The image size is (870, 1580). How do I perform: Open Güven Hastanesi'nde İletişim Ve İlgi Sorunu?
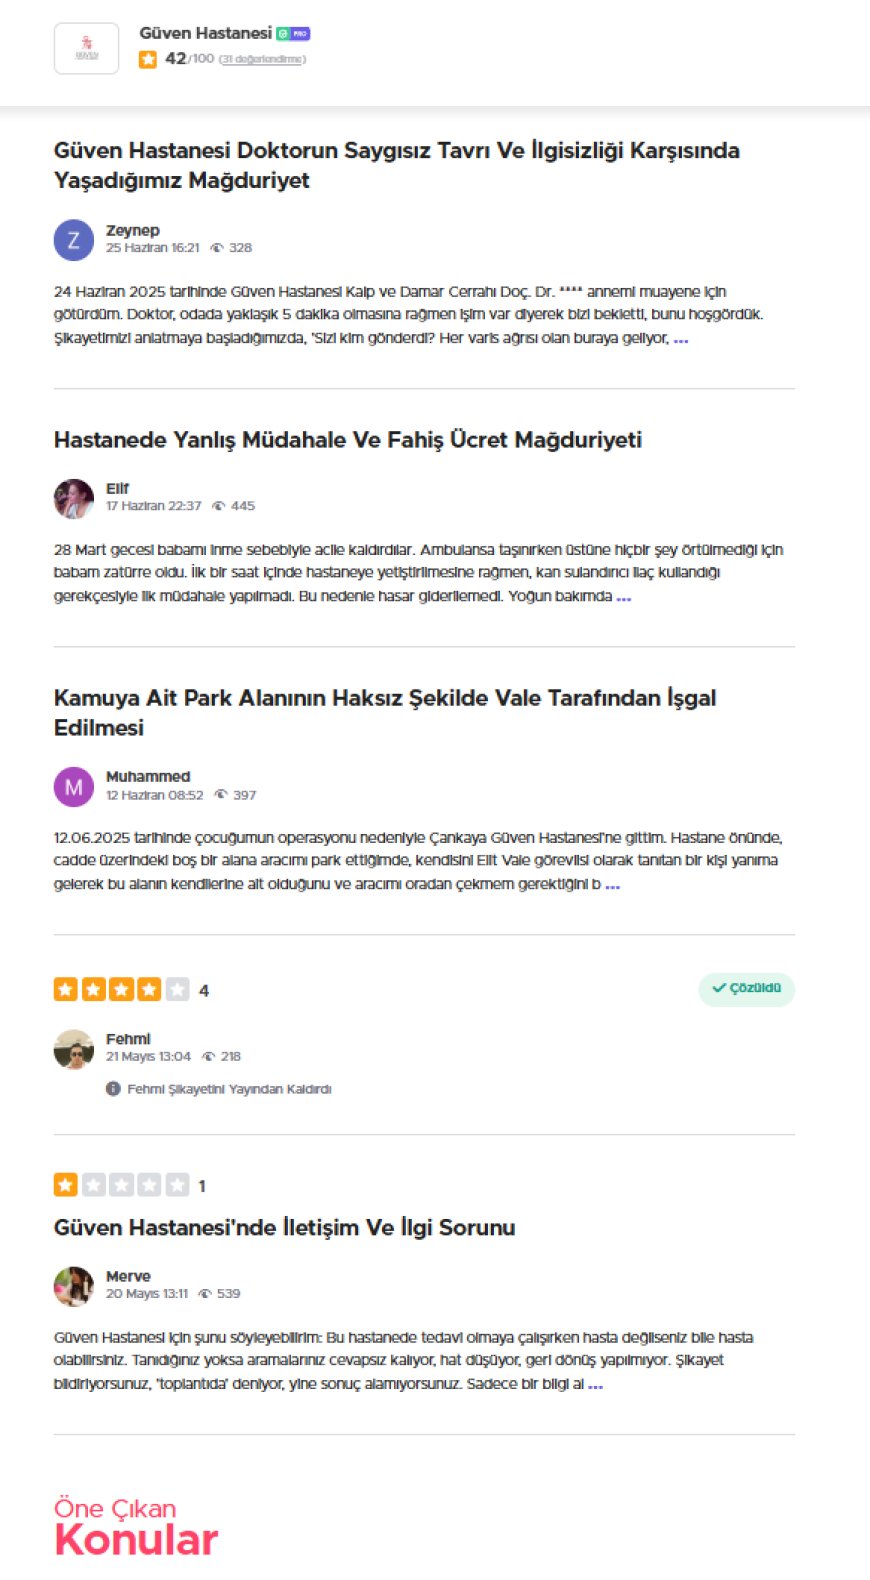point(285,1228)
